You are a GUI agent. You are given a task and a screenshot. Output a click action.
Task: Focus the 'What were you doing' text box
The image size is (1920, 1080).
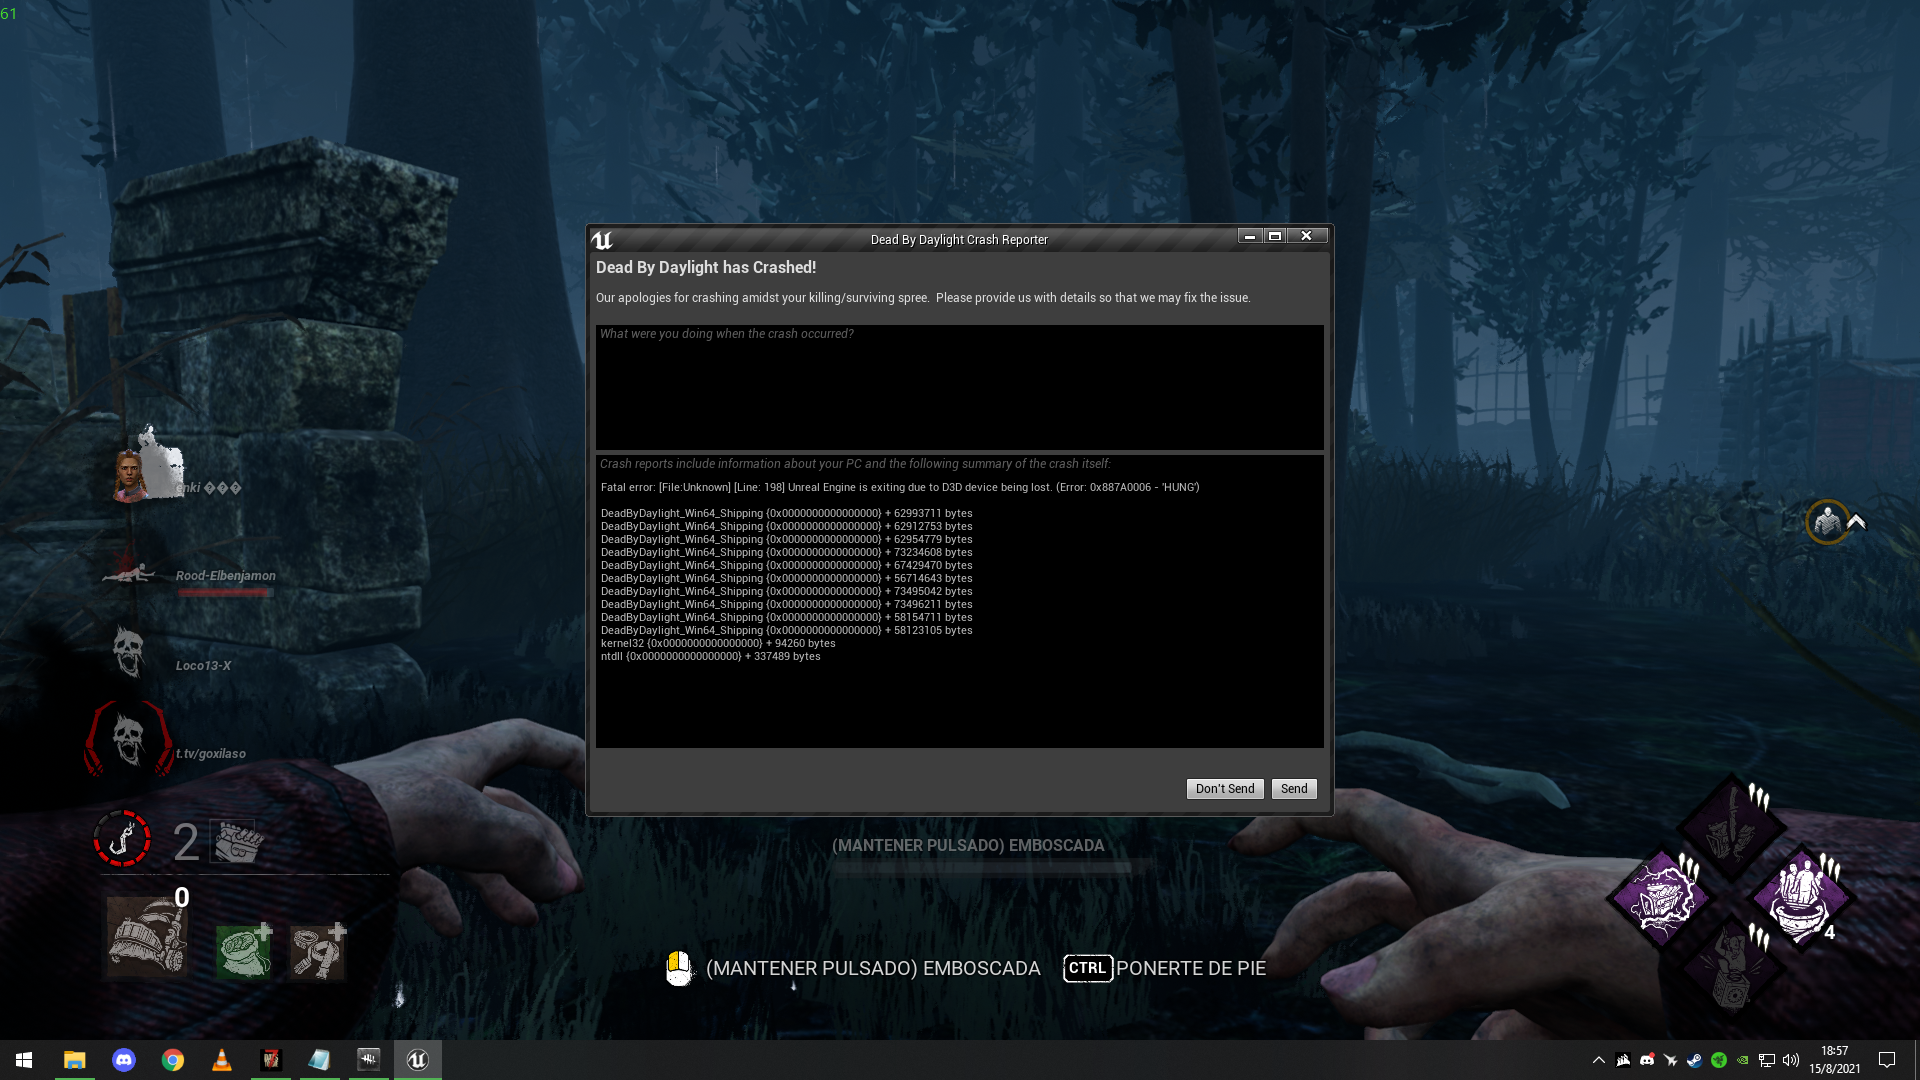click(x=959, y=387)
